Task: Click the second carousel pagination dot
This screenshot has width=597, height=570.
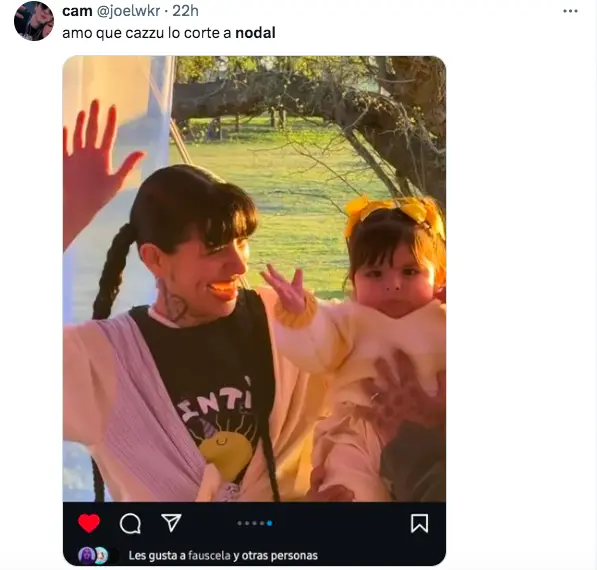Action: [x=247, y=524]
